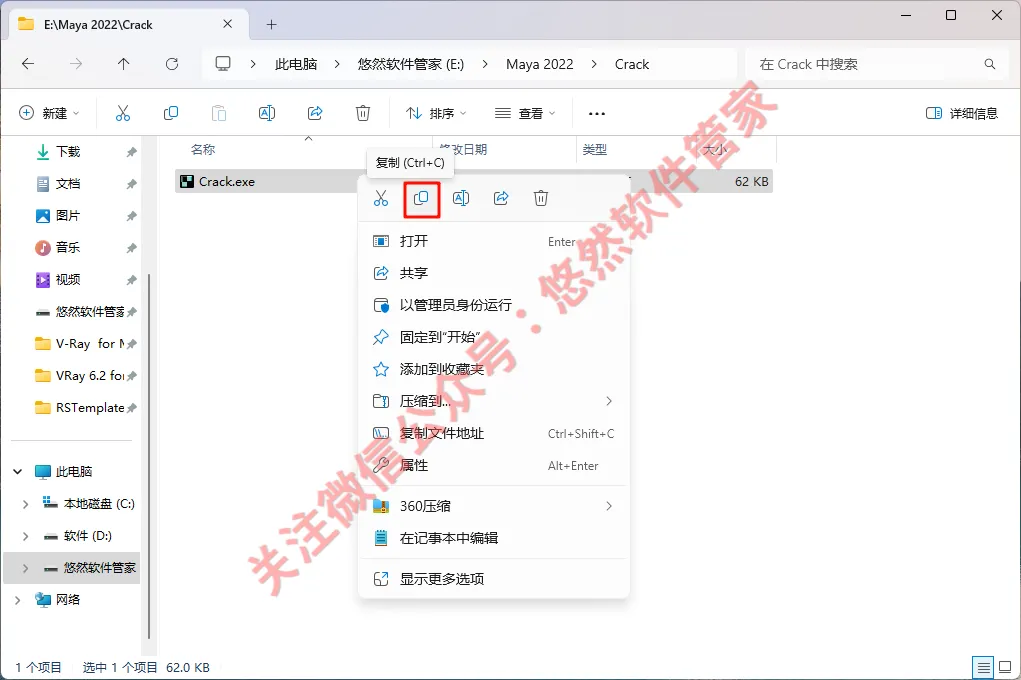Choose 添加到收藏夹 in the context menu
The image size is (1021, 680).
(494, 369)
